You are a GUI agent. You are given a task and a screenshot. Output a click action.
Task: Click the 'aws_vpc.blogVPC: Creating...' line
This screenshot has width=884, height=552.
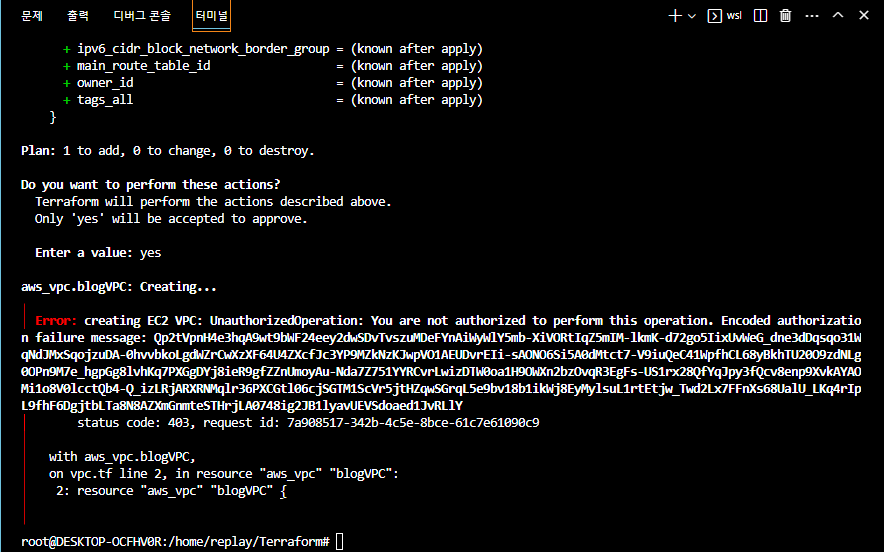[119, 287]
